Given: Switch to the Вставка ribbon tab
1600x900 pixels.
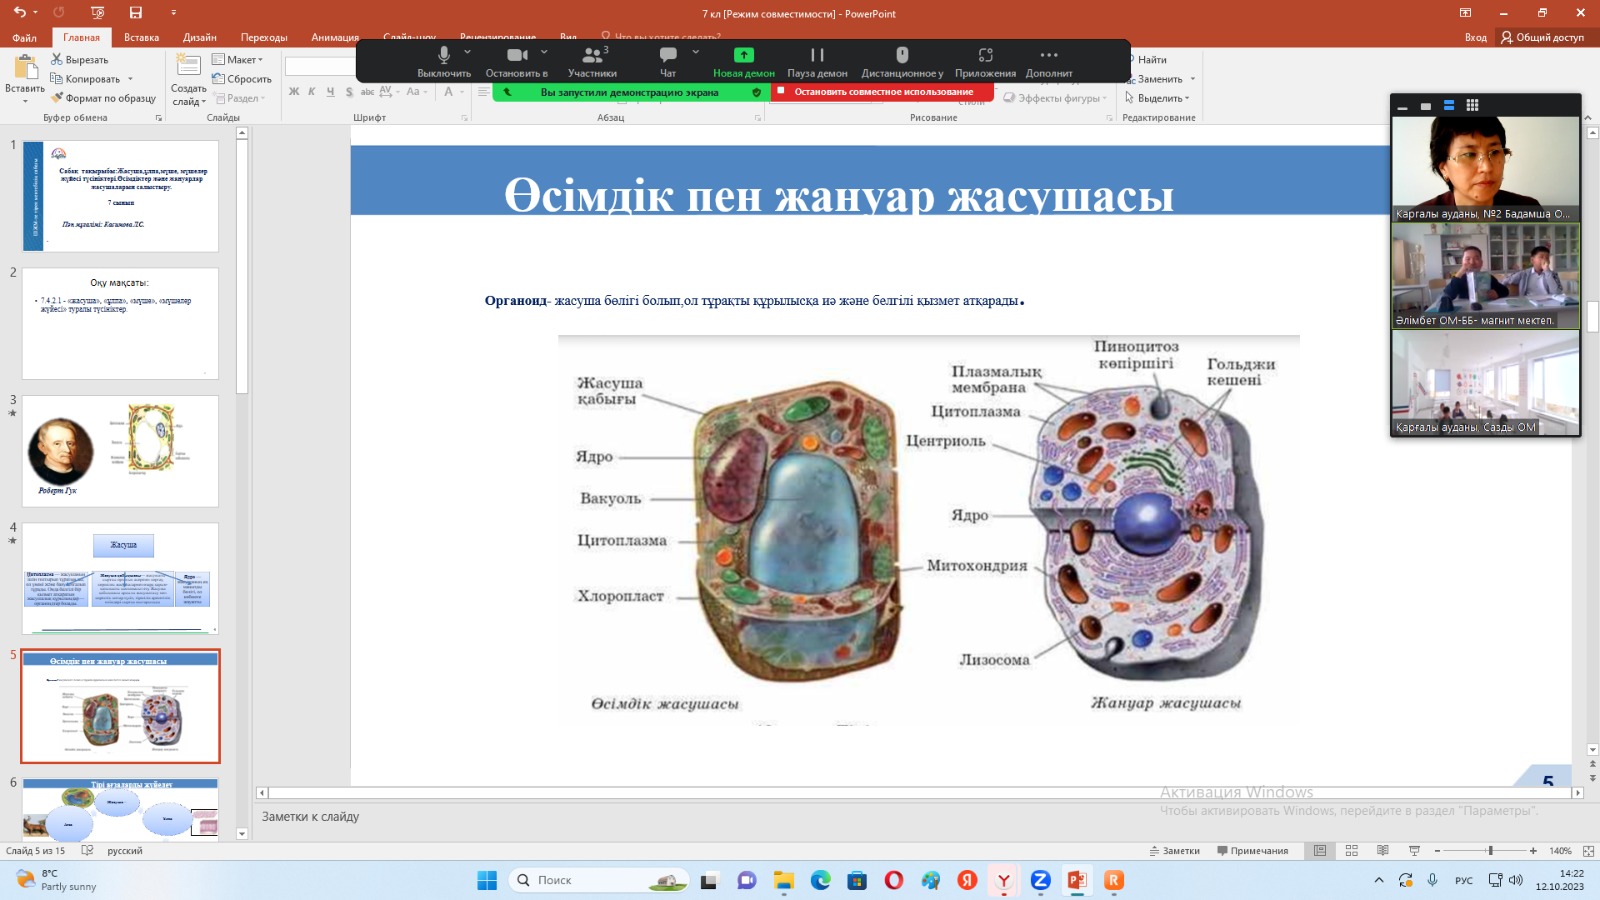Looking at the screenshot, I should [141, 37].
